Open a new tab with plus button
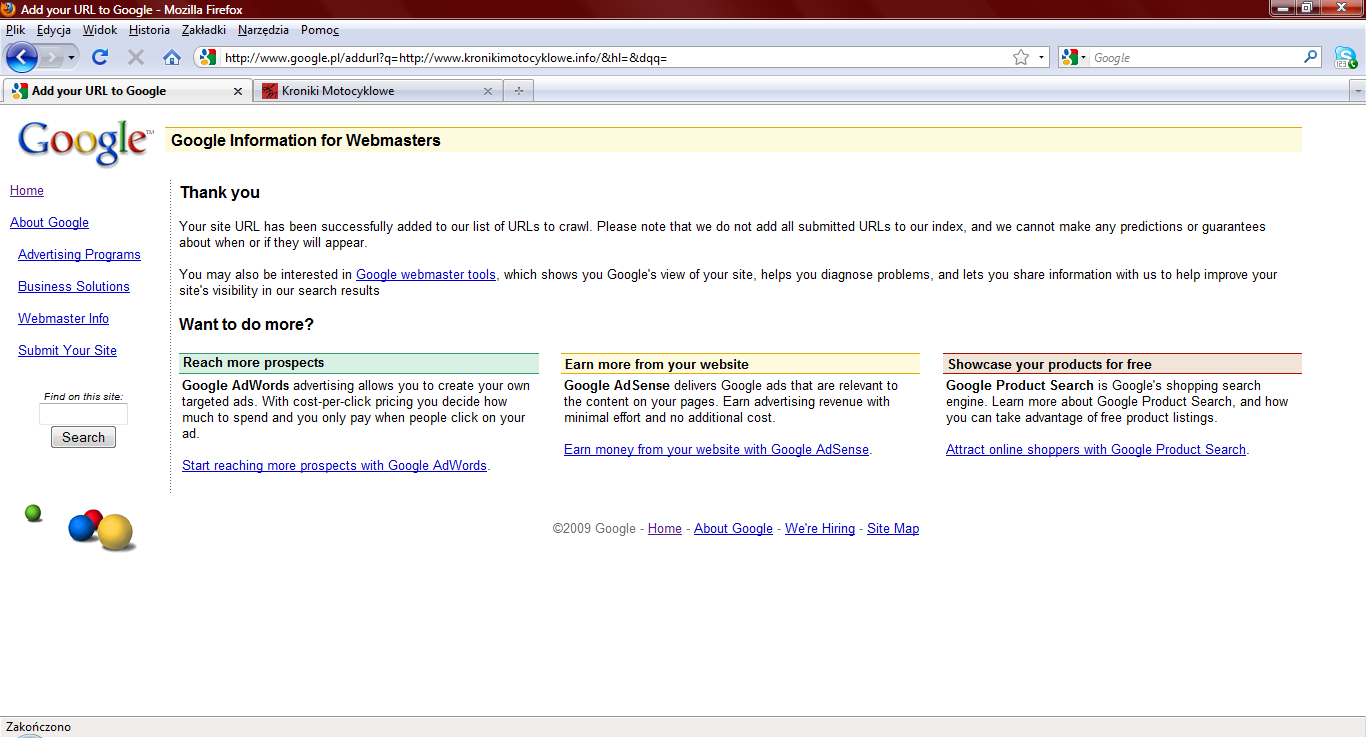Screen dimensions: 1366x738 coord(518,91)
